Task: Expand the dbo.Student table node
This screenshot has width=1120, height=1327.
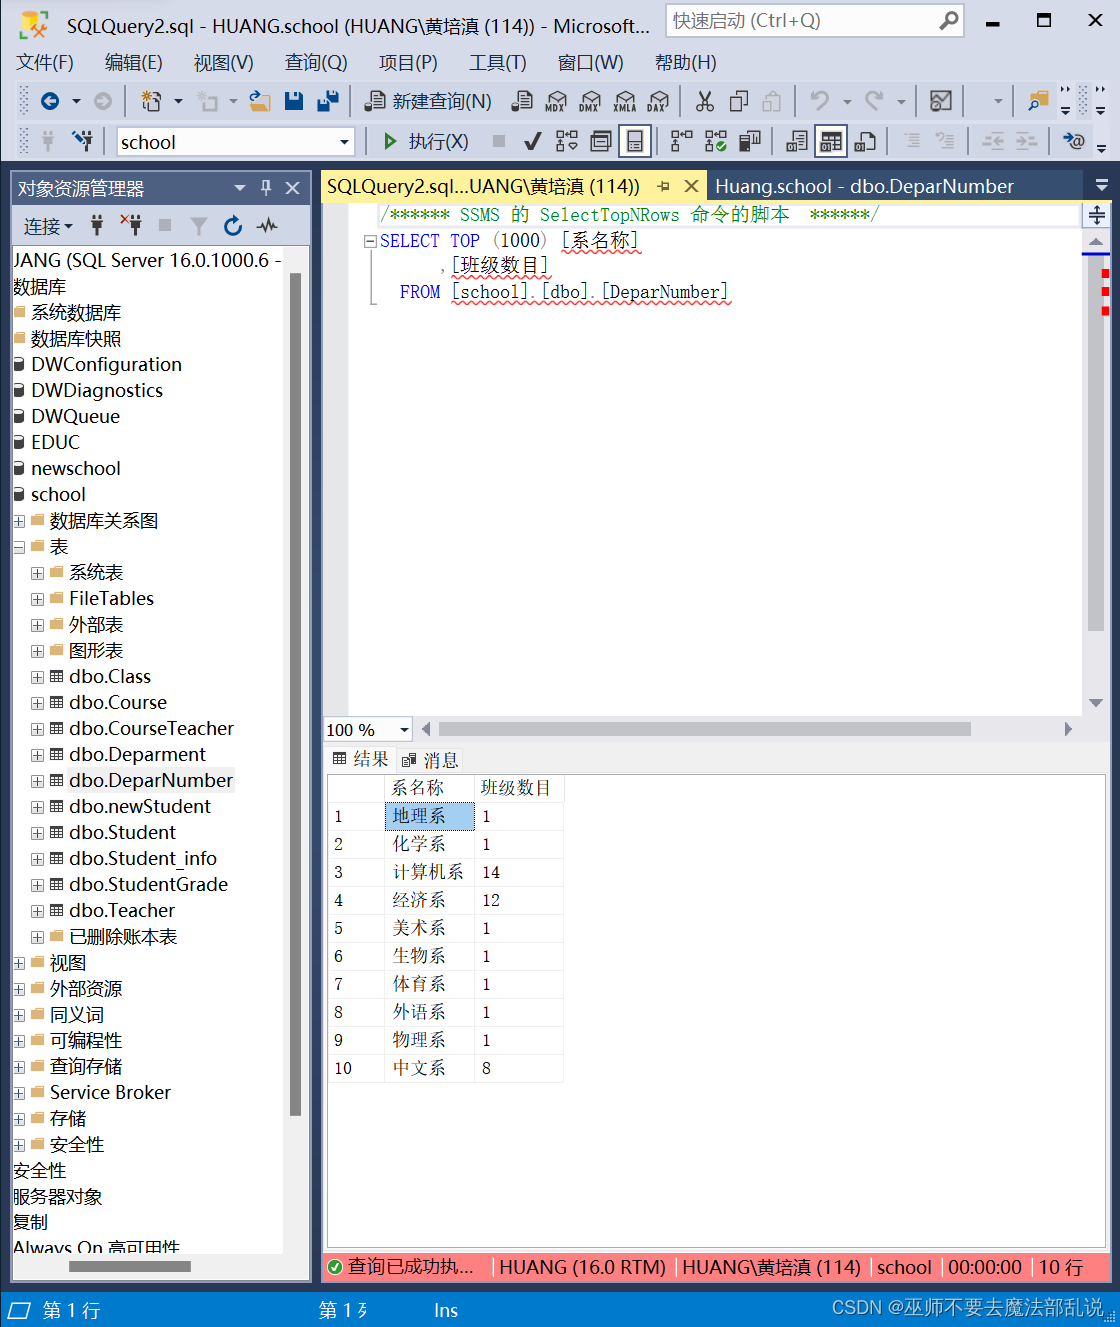Action: click(x=37, y=833)
